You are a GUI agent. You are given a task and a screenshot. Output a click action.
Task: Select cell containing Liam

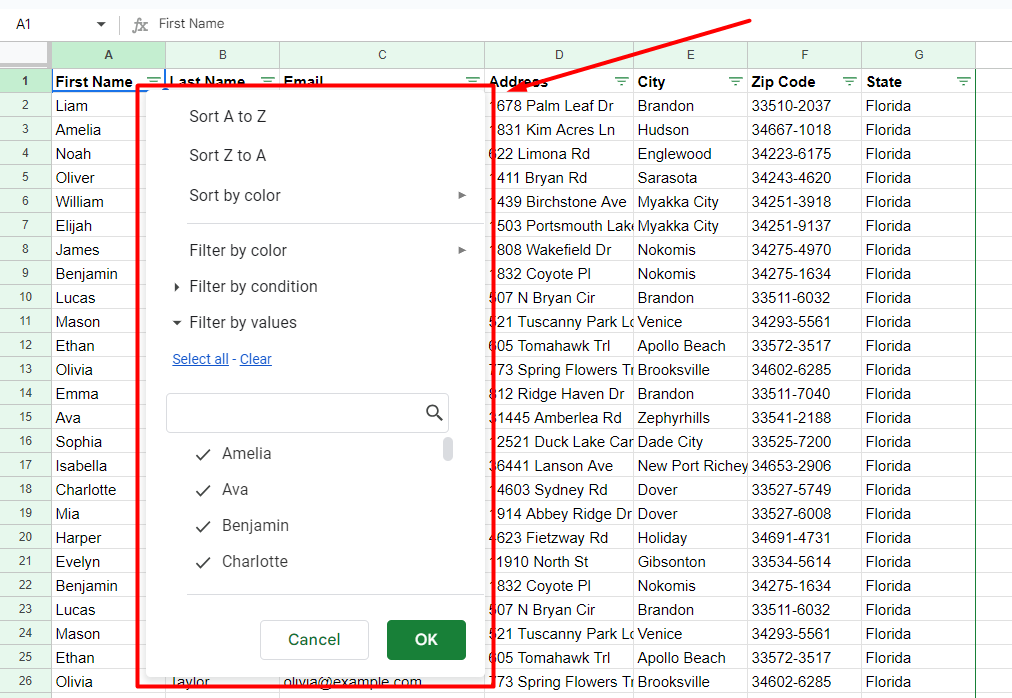[x=94, y=105]
